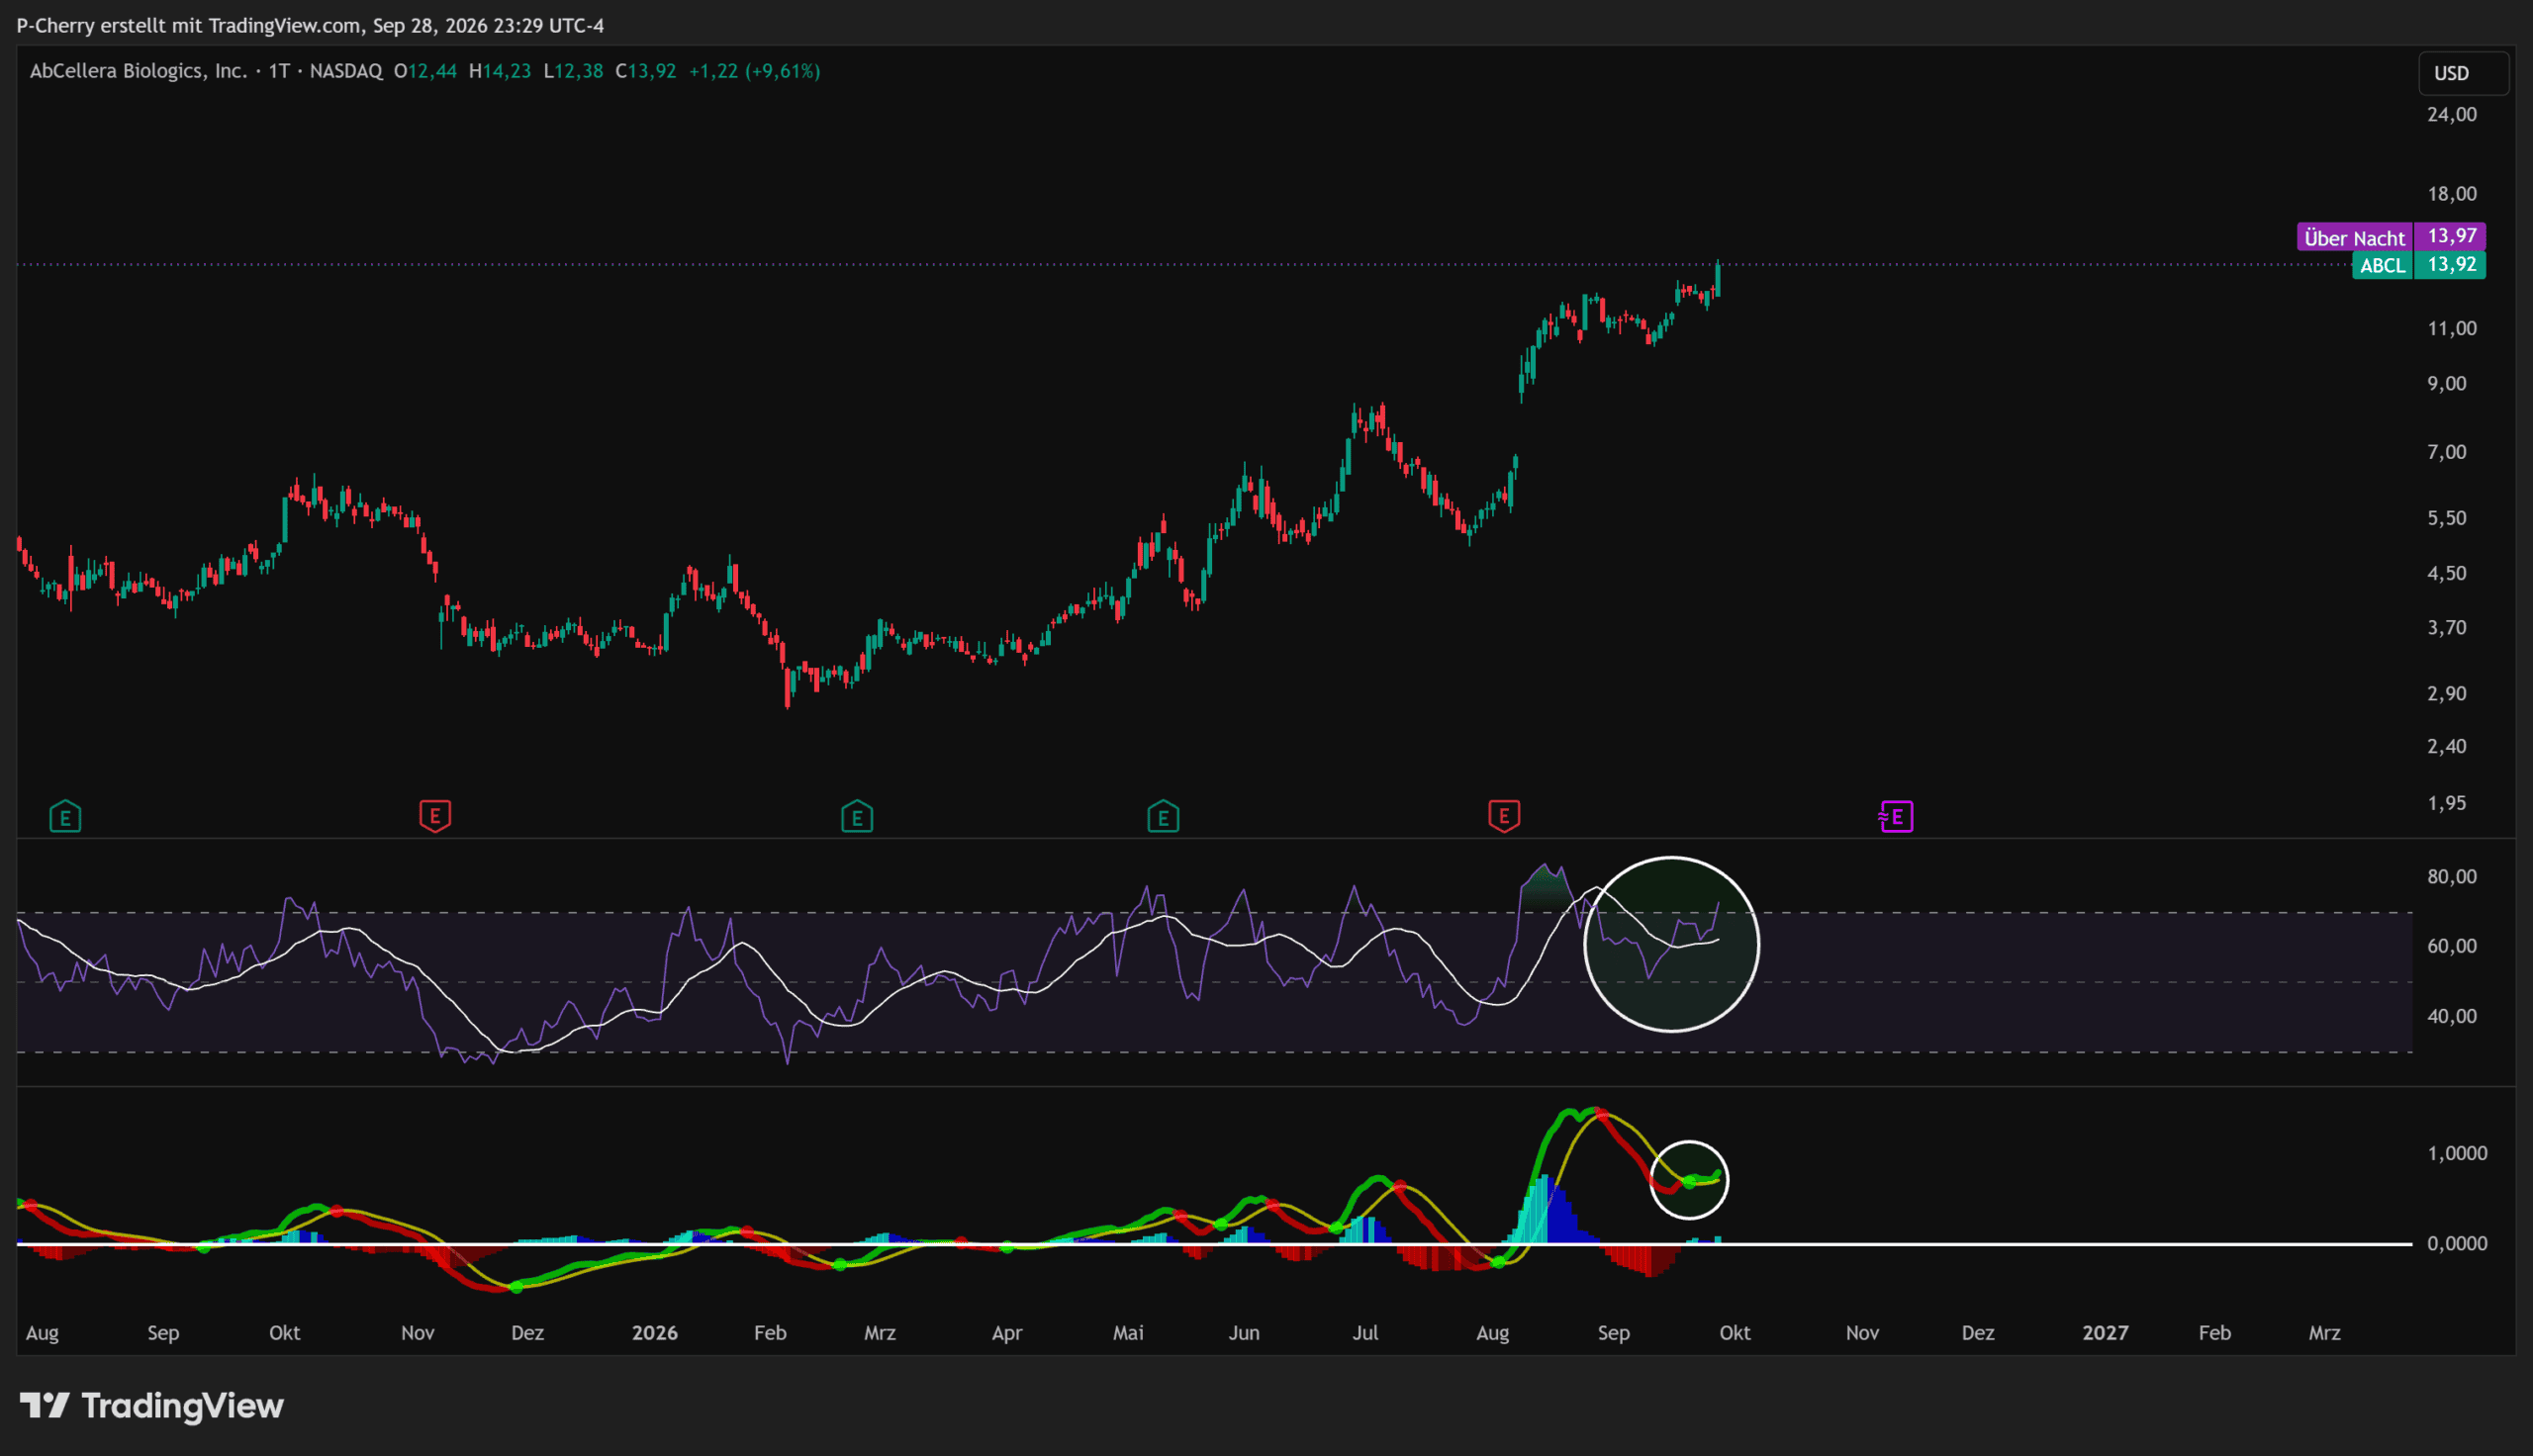This screenshot has width=2533, height=1456.
Task: Open the purple upcoming earnings marker
Action: click(1896, 817)
